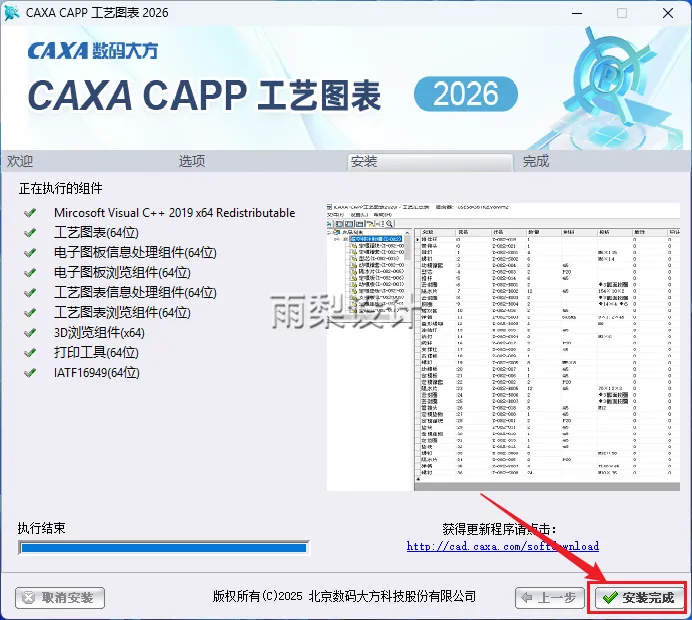This screenshot has height=620, width=692.
Task: Open the cad.caxa.com software download link
Action: 503,546
